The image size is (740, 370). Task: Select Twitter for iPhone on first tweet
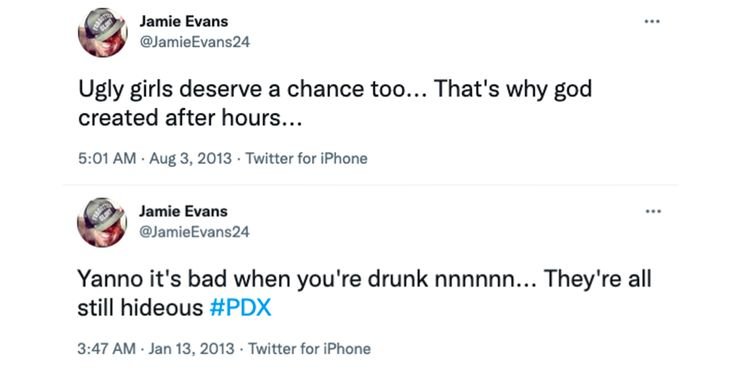coord(306,159)
